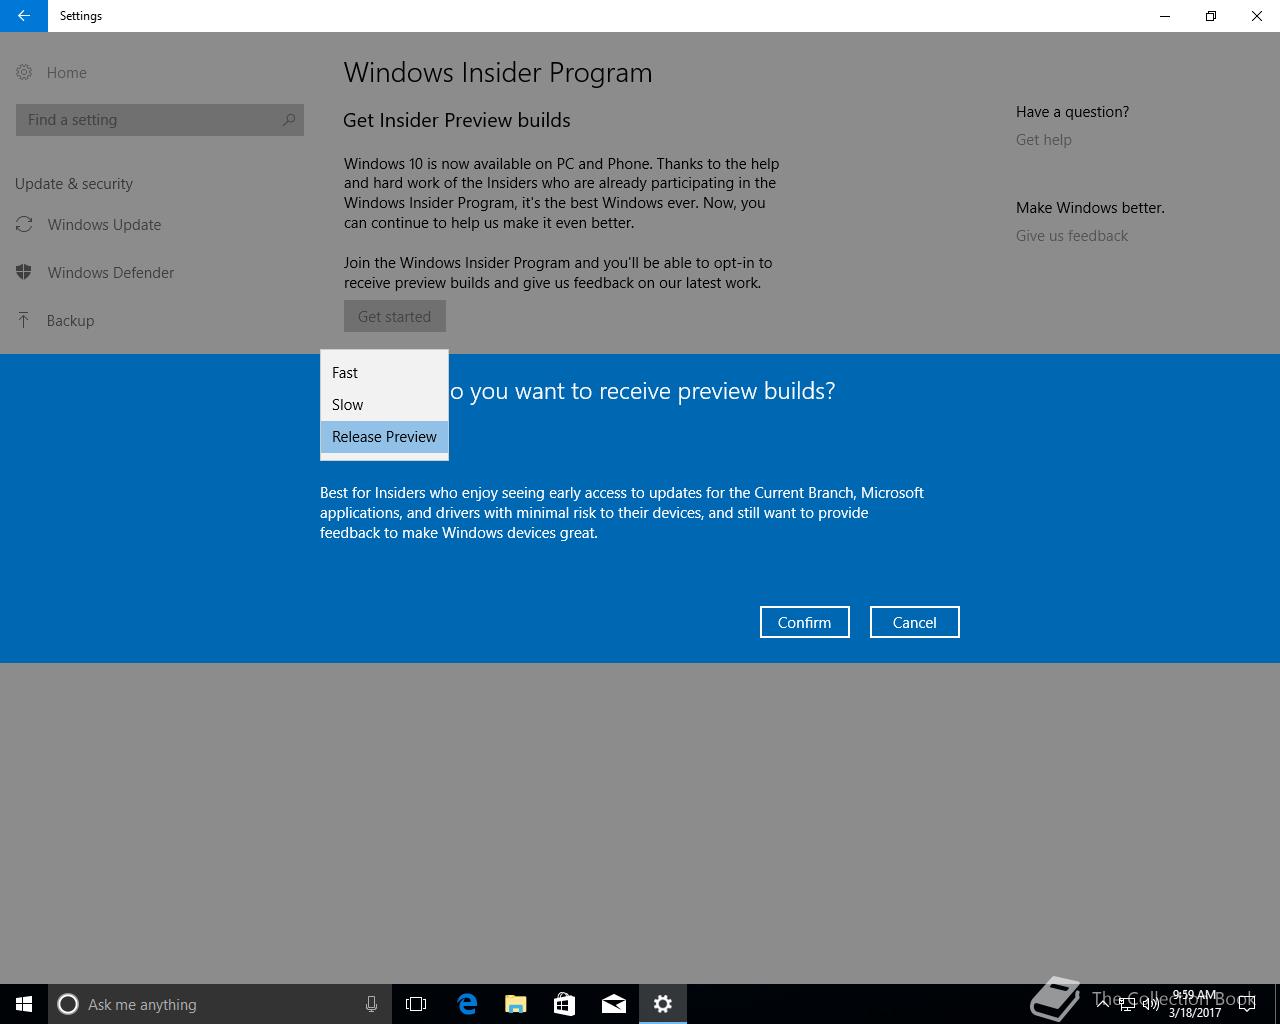Close the Settings window
The height and width of the screenshot is (1024, 1280).
(1257, 16)
